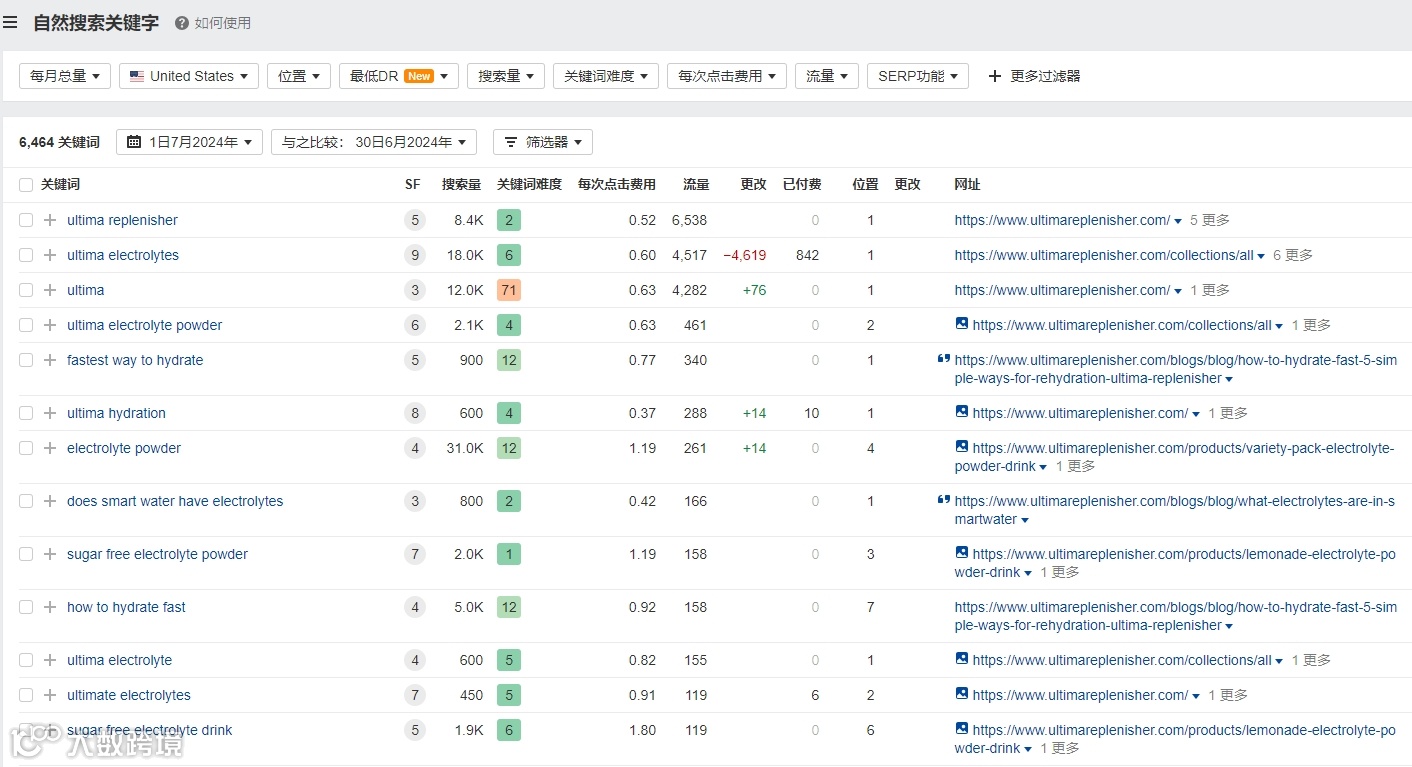1412x767 pixels.
Task: Click SF badge 9 for ultima electrolytes
Action: 414,255
